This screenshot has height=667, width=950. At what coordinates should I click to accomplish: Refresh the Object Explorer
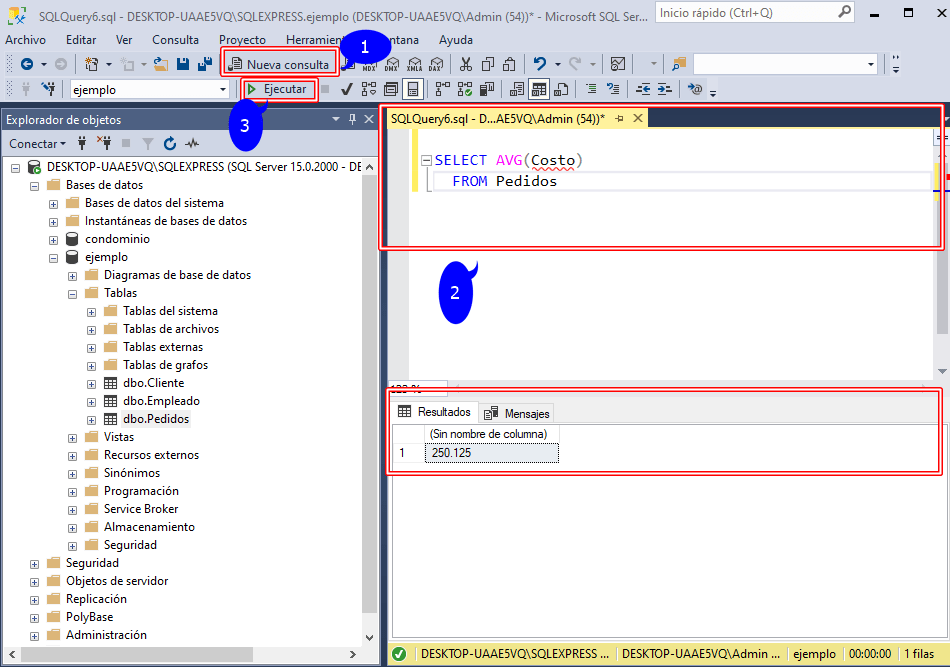coord(170,144)
